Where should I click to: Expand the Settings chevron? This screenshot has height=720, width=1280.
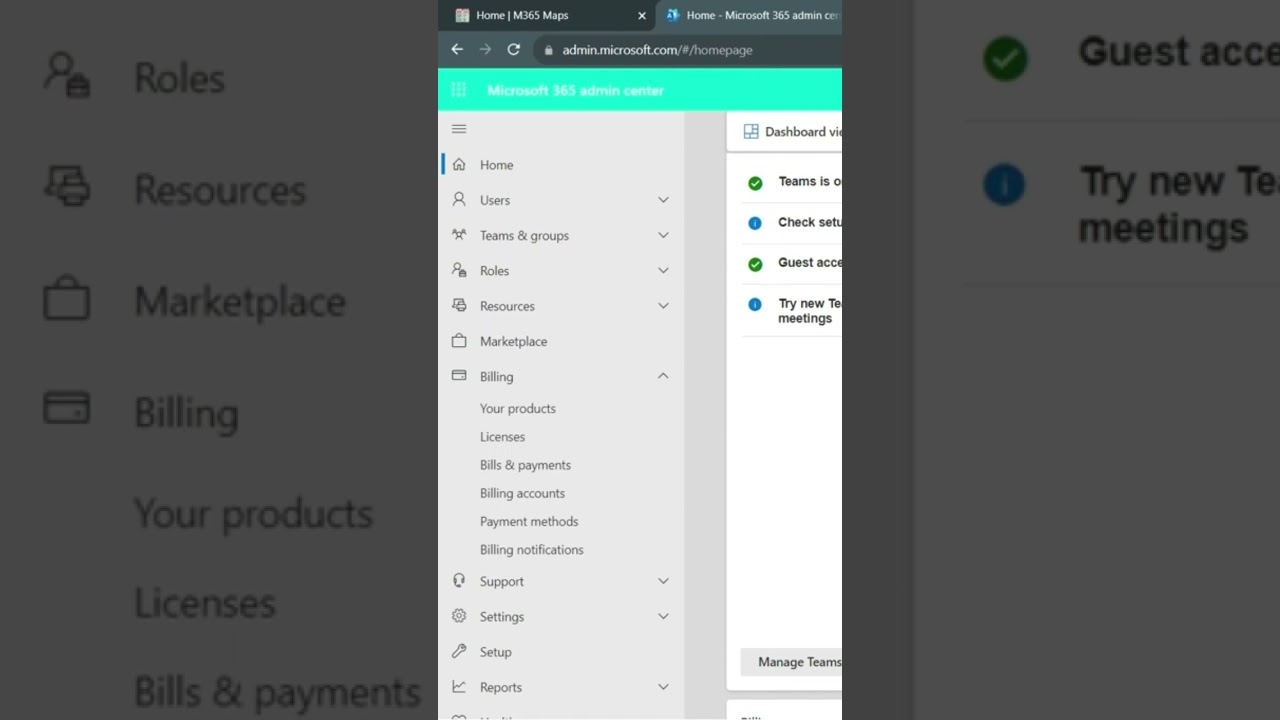point(663,616)
